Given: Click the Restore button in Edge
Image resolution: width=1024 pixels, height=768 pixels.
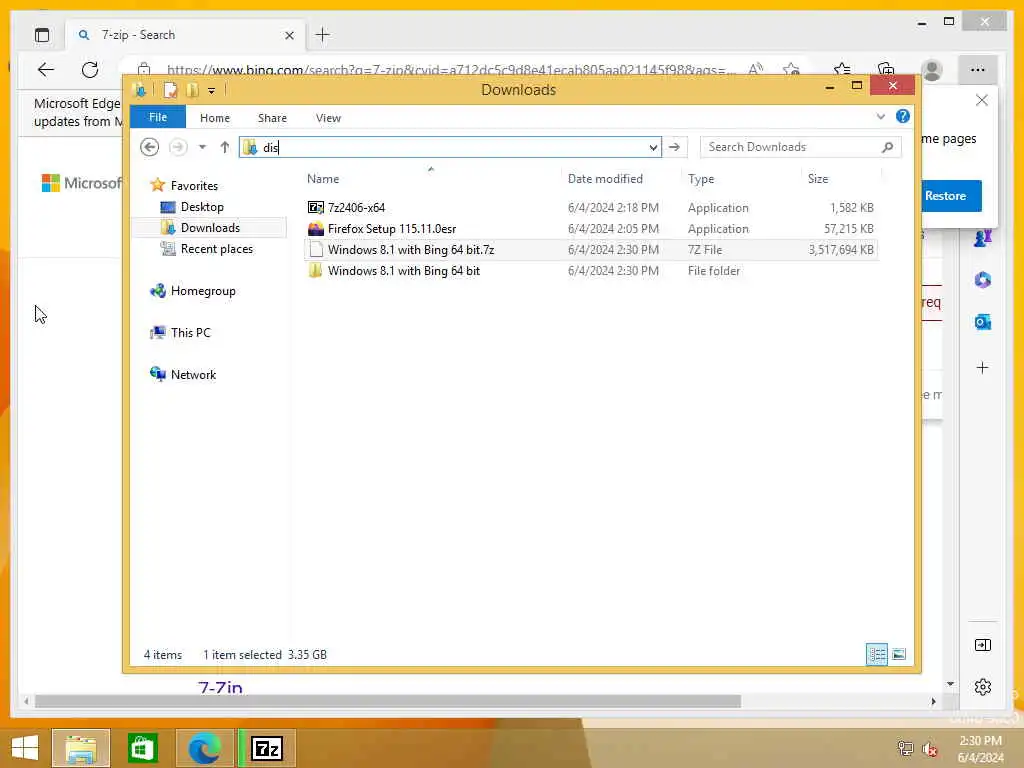Looking at the screenshot, I should 946,196.
